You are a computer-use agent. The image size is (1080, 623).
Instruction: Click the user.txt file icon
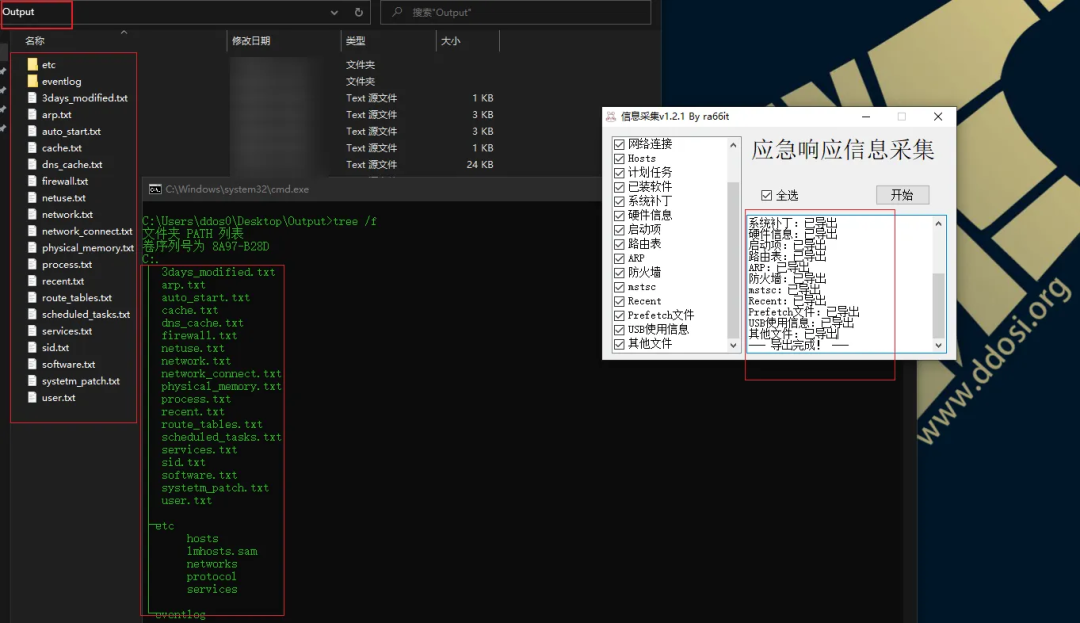(x=32, y=398)
